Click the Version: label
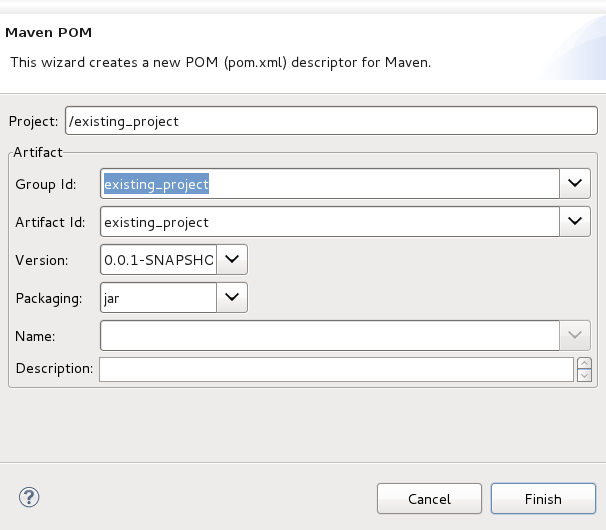The height and width of the screenshot is (530, 606). click(42, 260)
